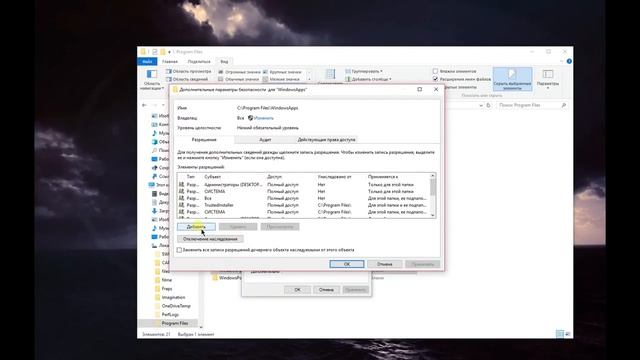Click Изменить owner link

pyautogui.click(x=264, y=118)
